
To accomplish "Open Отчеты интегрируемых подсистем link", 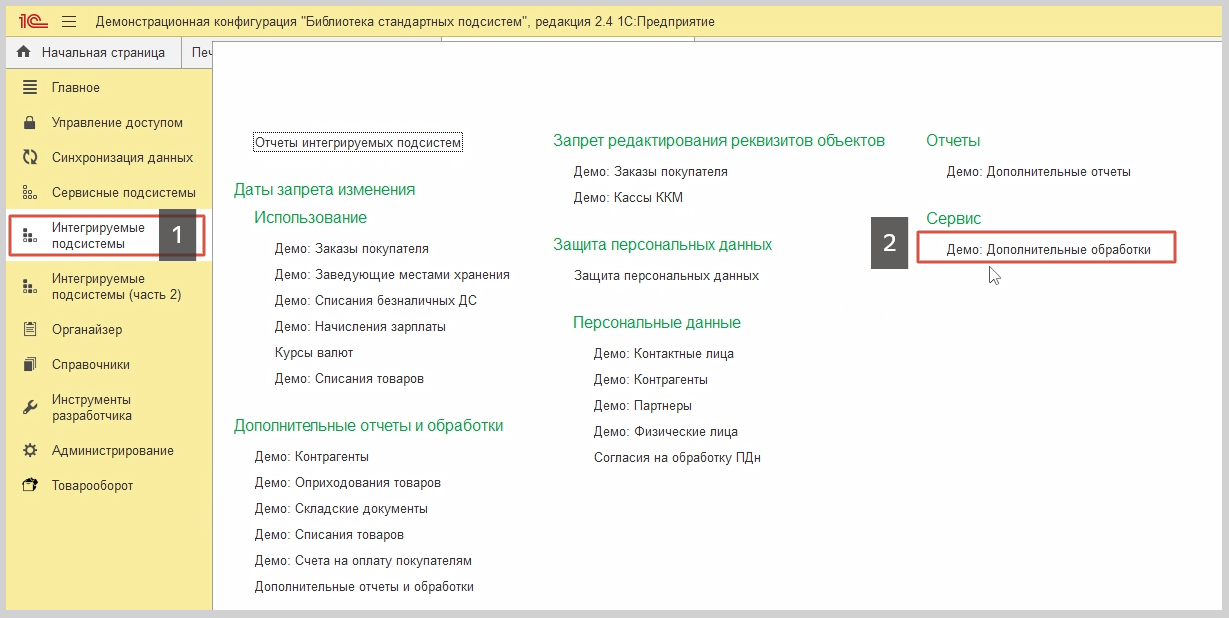I will tap(358, 143).
